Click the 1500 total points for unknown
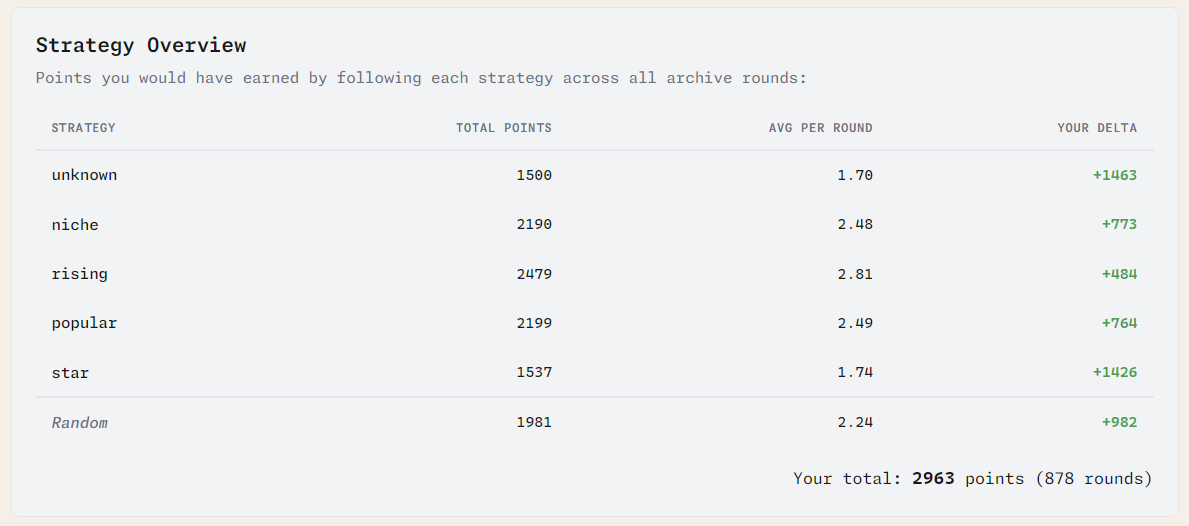This screenshot has width=1189, height=526. [534, 175]
